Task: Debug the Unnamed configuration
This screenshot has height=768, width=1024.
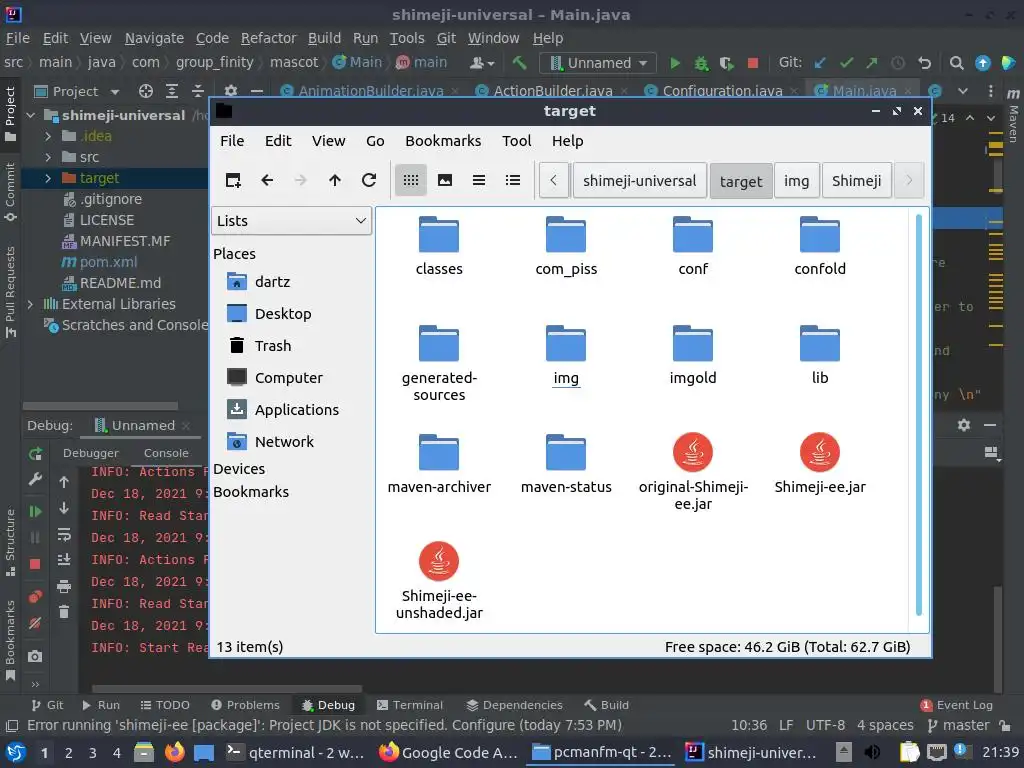Action: pyautogui.click(x=701, y=63)
